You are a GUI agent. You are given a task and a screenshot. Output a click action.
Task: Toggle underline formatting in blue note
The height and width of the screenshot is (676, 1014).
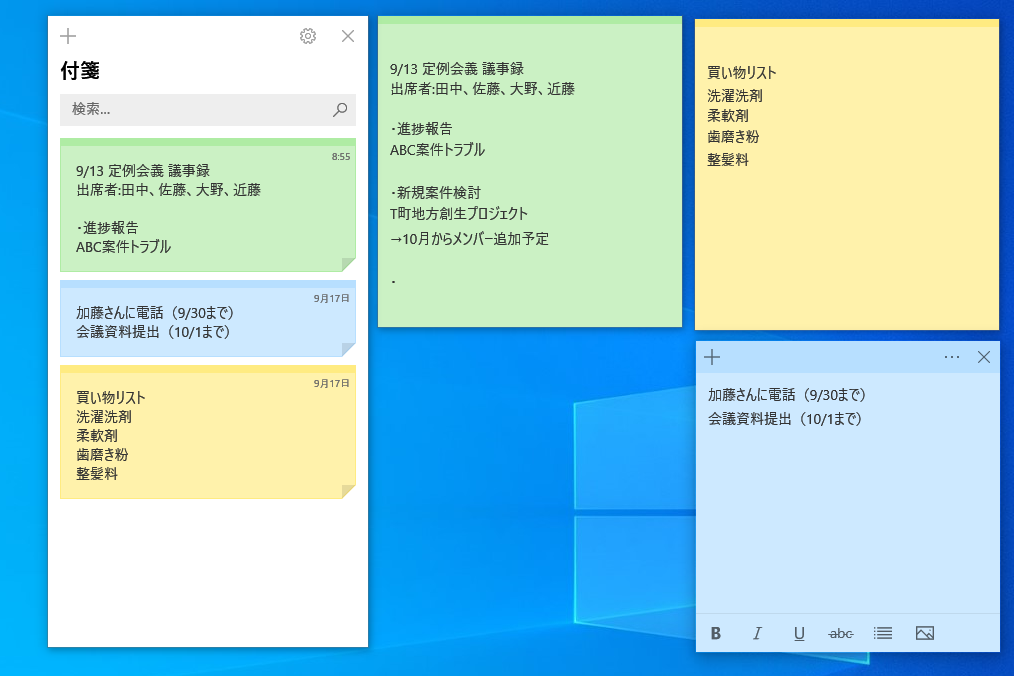(x=799, y=633)
